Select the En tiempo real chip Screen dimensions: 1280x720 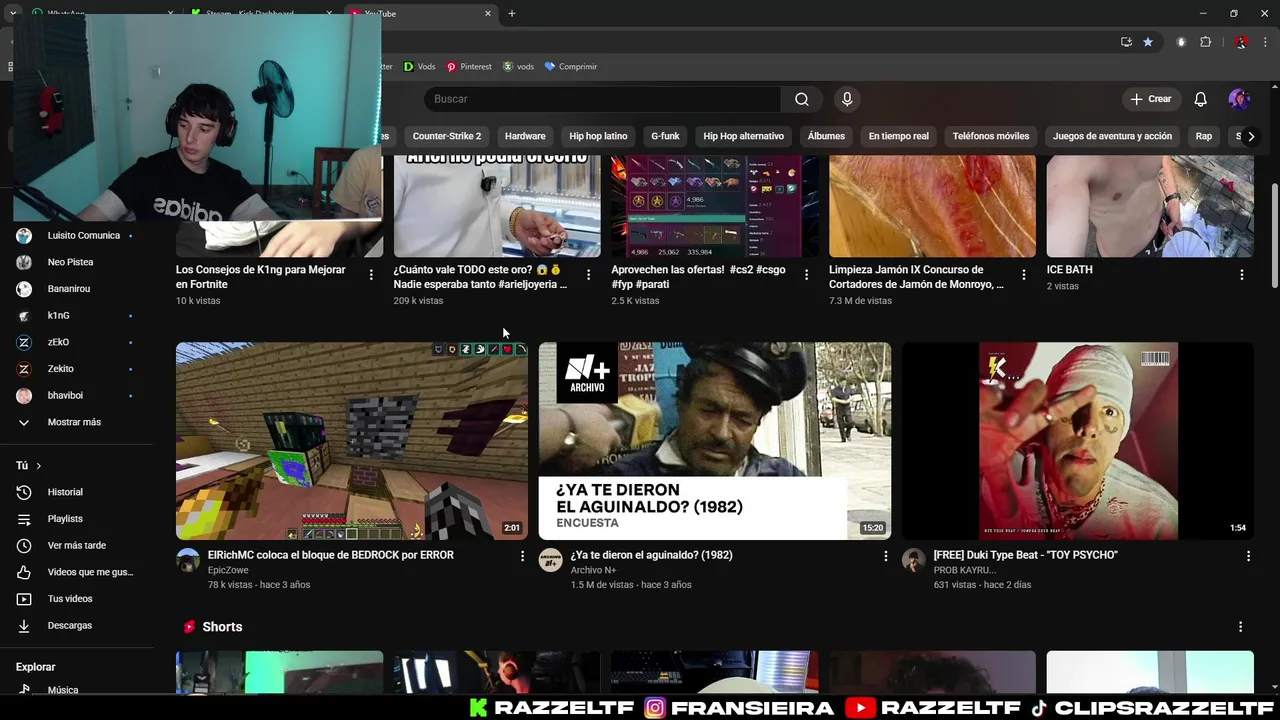[x=898, y=136]
